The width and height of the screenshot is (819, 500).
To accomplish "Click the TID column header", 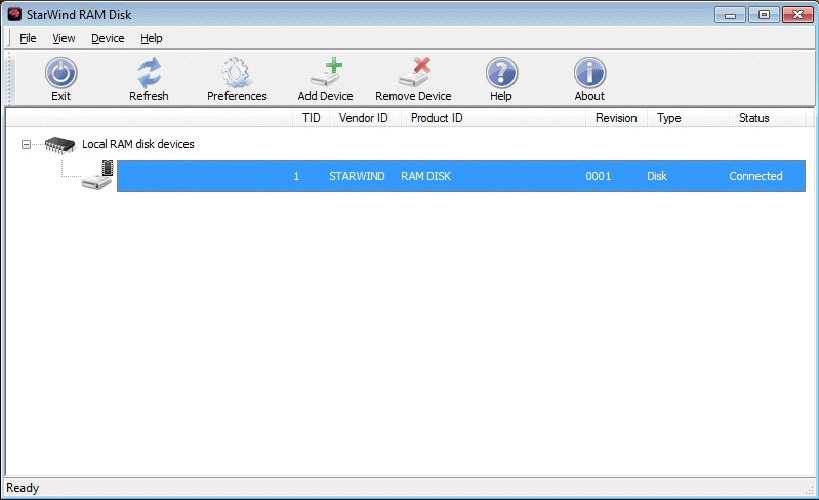I will point(311,118).
